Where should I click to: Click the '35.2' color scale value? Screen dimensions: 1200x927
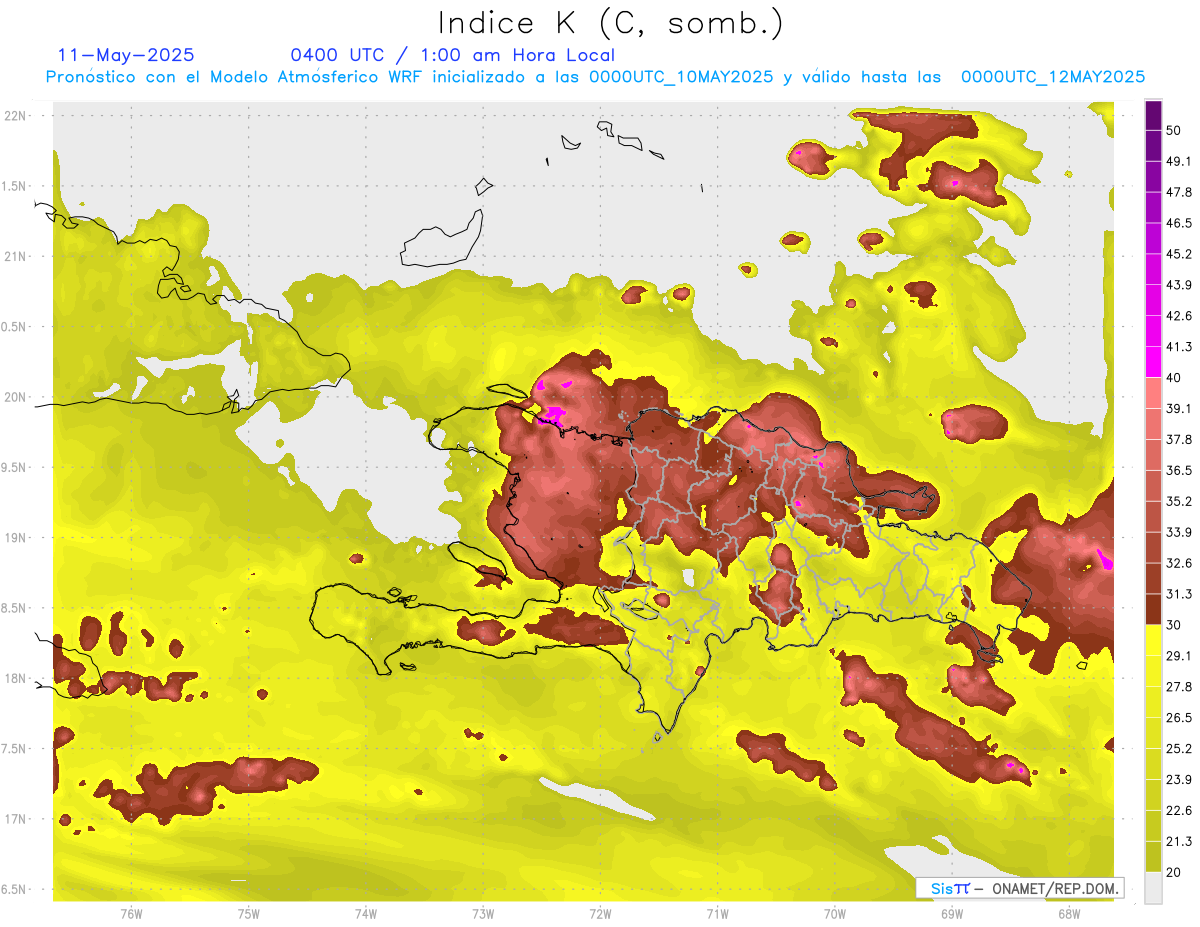pyautogui.click(x=1179, y=501)
